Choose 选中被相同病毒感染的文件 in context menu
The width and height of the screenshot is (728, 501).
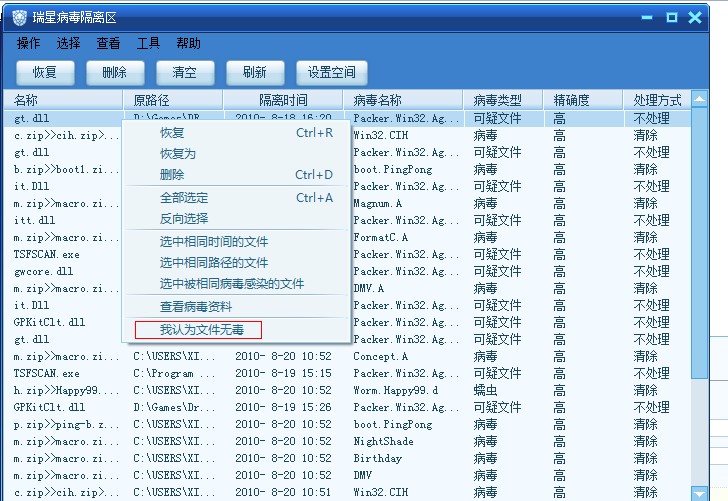(x=236, y=284)
